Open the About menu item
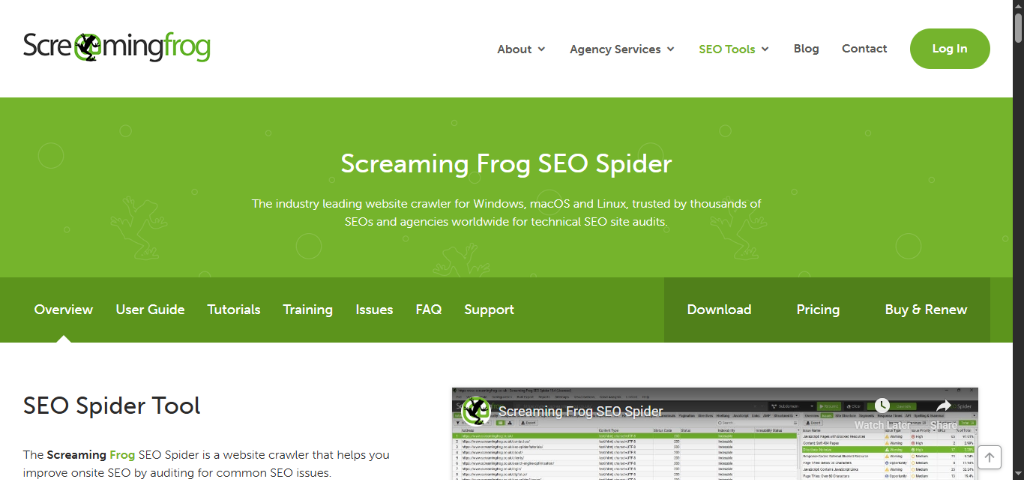1024x480 pixels. click(x=515, y=49)
